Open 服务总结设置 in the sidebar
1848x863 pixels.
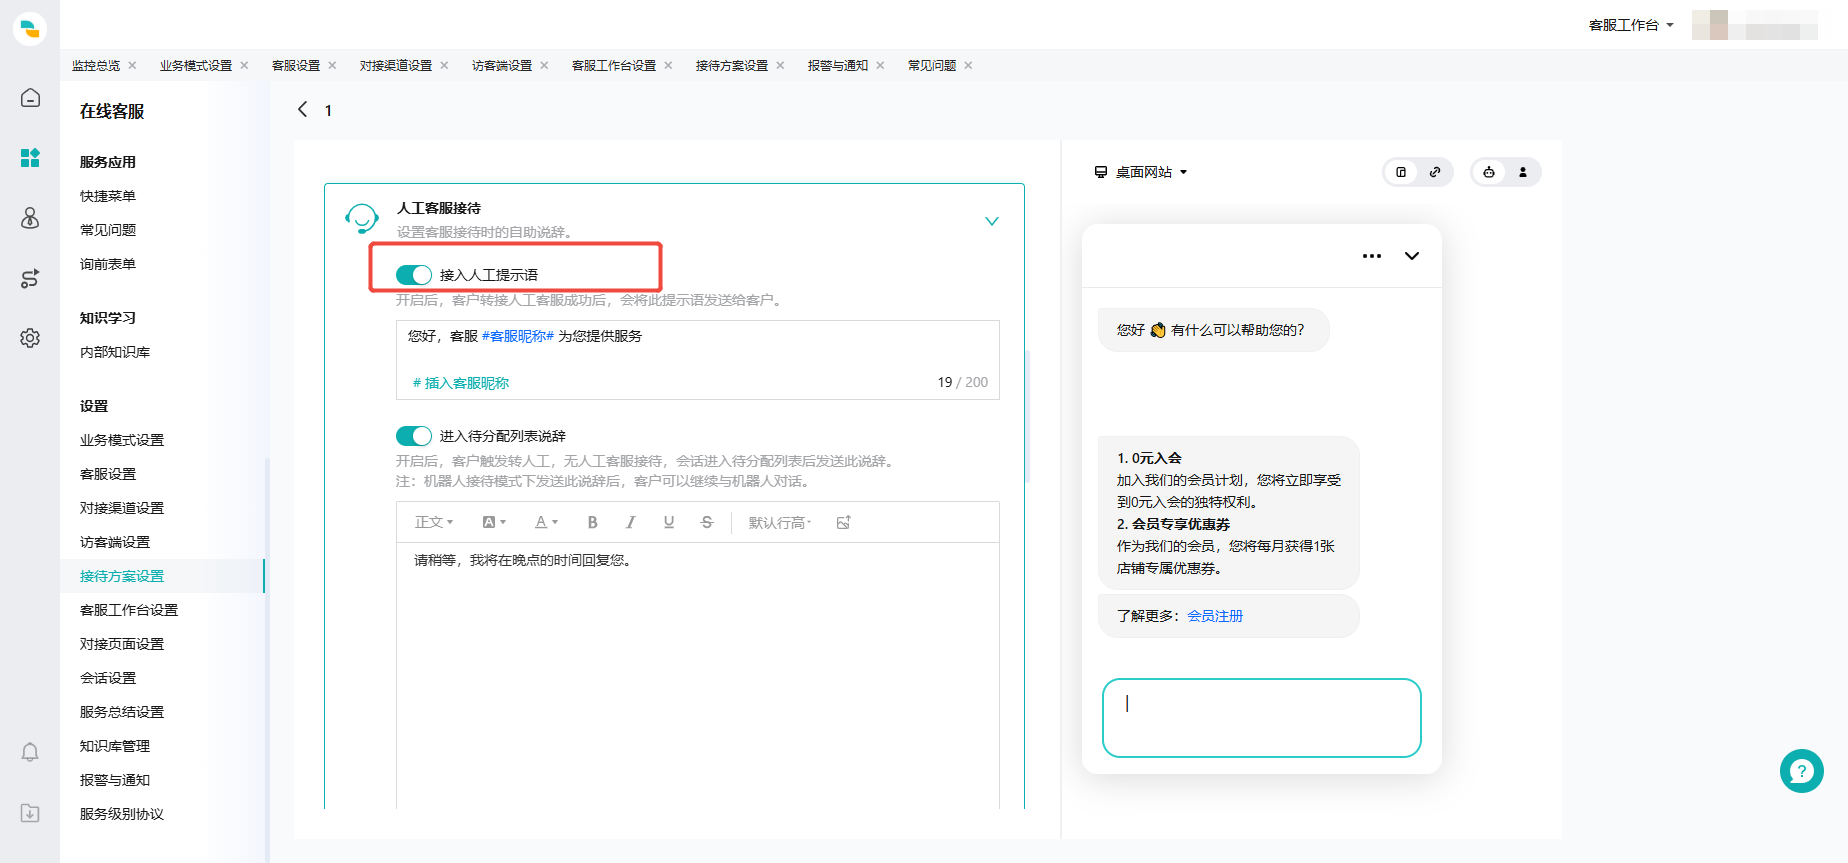[122, 712]
